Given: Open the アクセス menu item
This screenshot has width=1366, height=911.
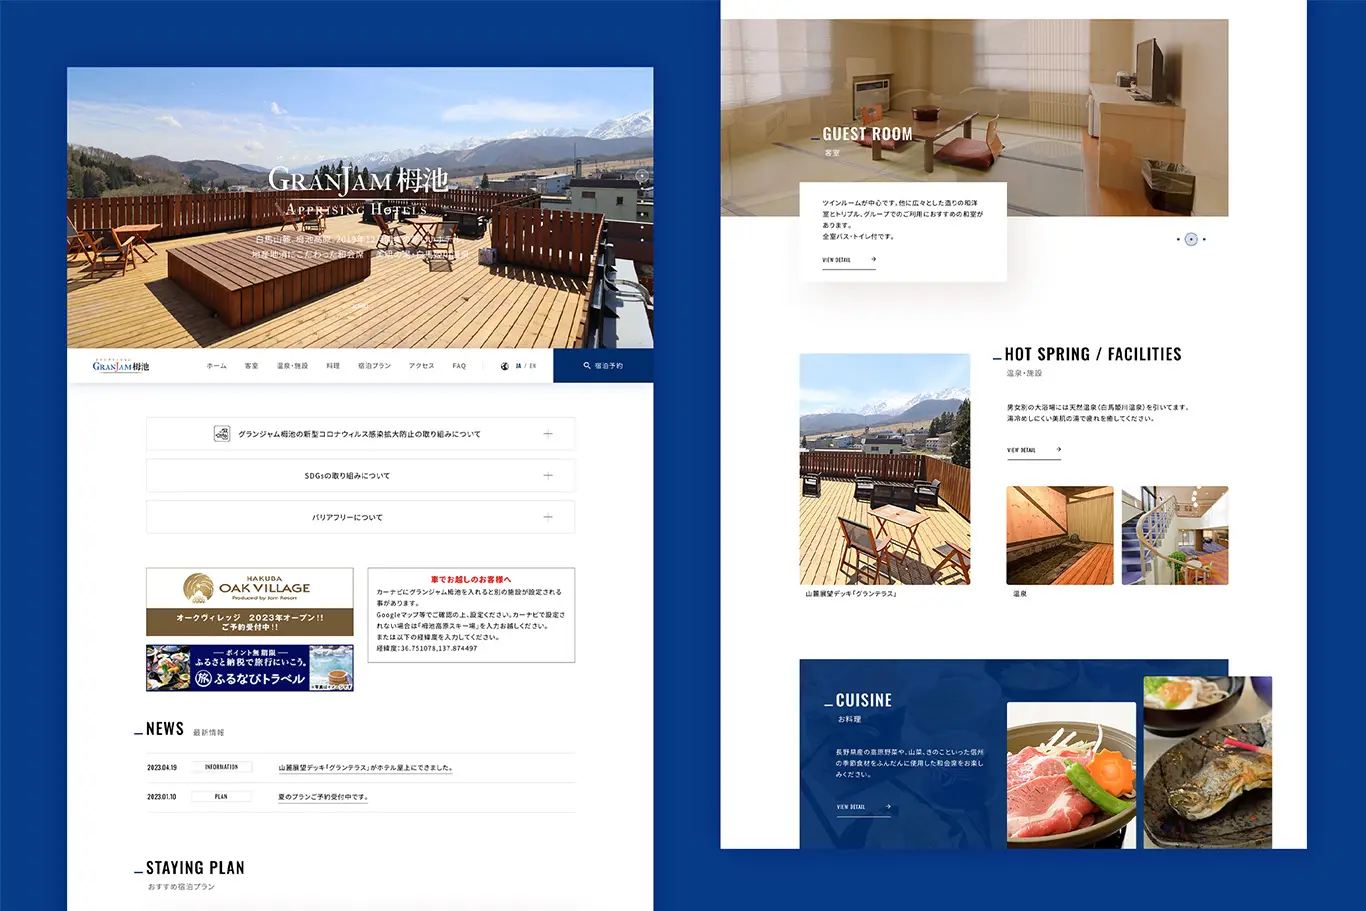Looking at the screenshot, I should (x=421, y=366).
